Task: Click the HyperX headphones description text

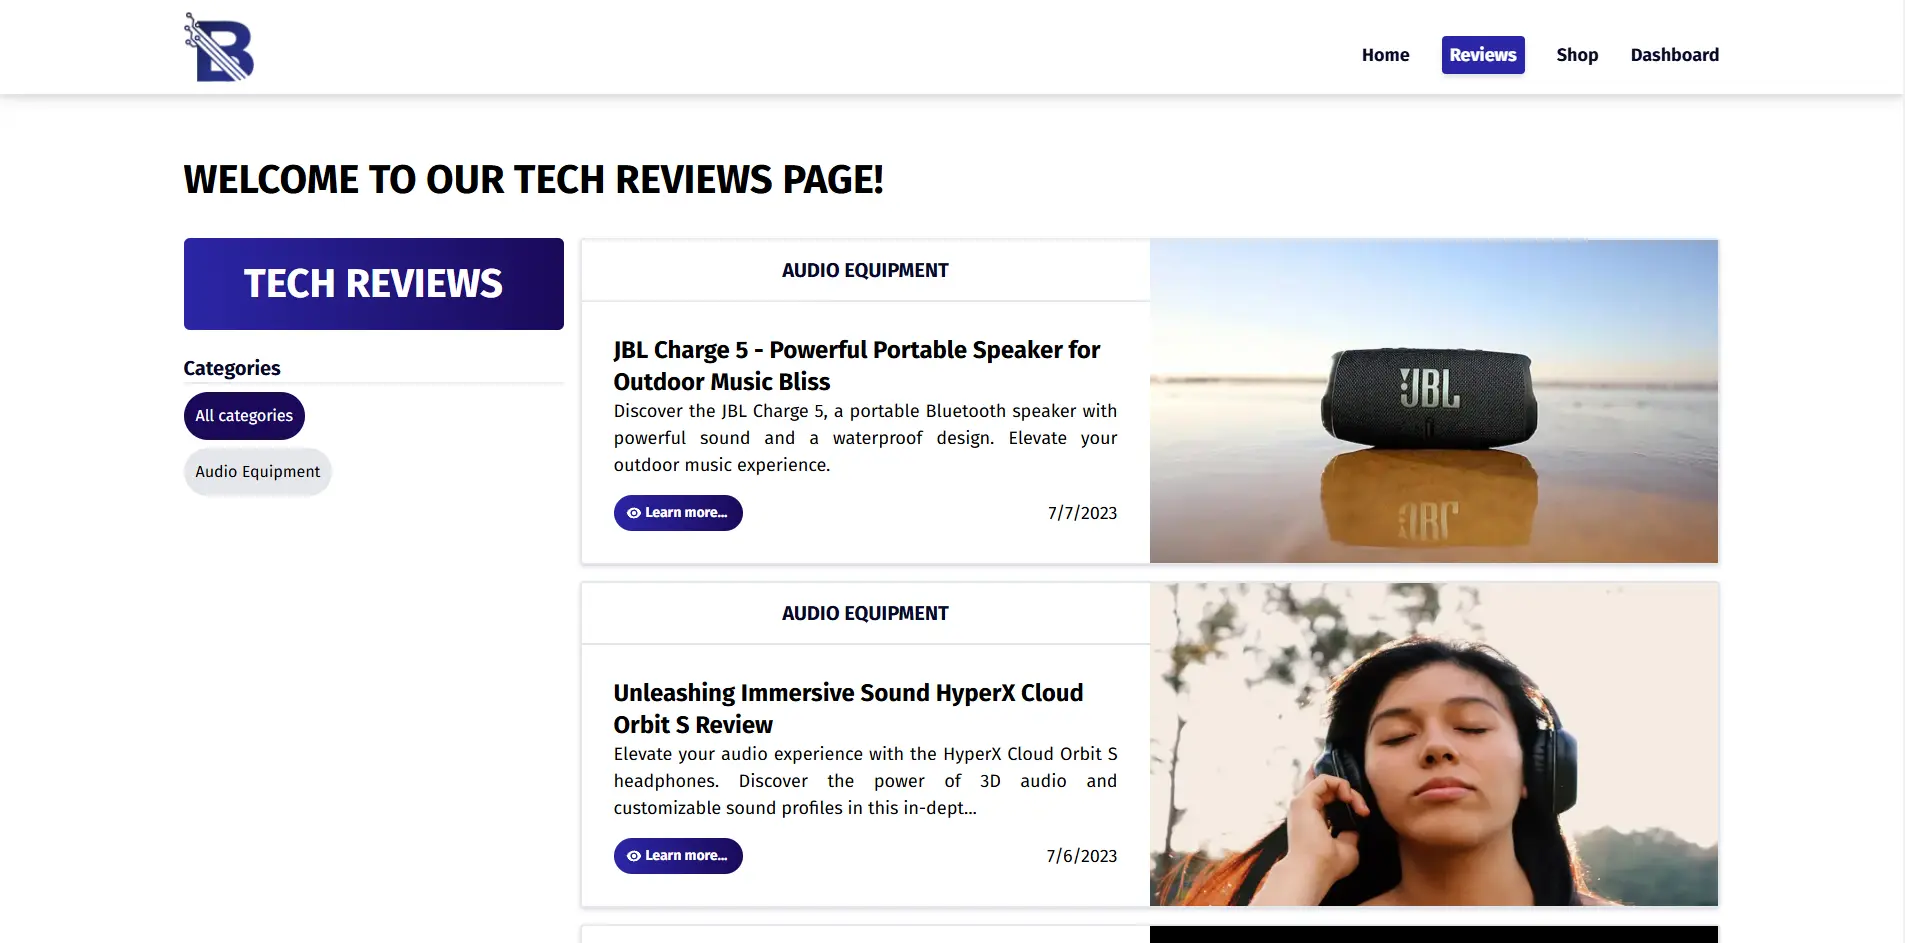Action: coord(865,781)
